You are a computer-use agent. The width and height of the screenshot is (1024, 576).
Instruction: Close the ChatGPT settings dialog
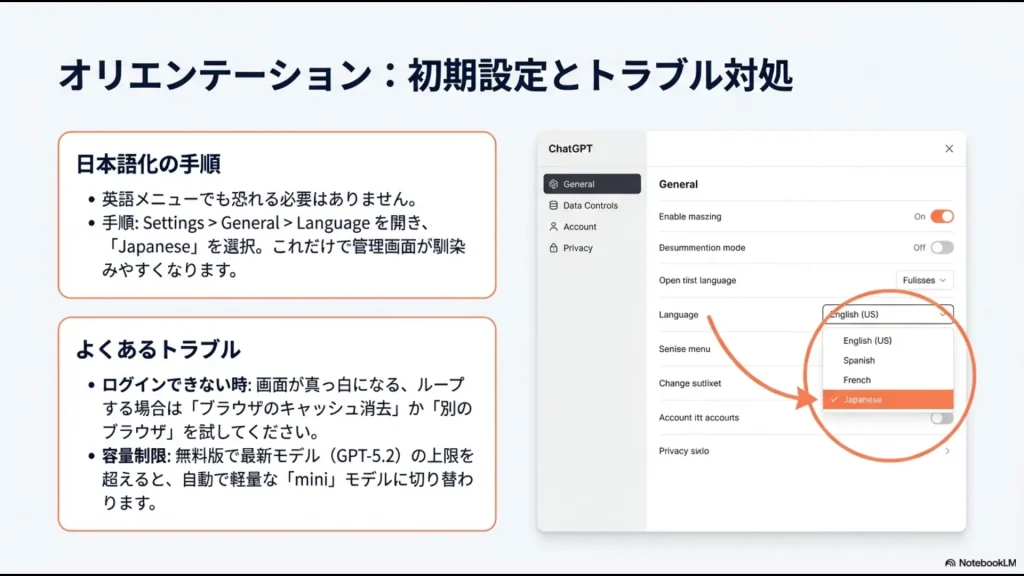948,148
